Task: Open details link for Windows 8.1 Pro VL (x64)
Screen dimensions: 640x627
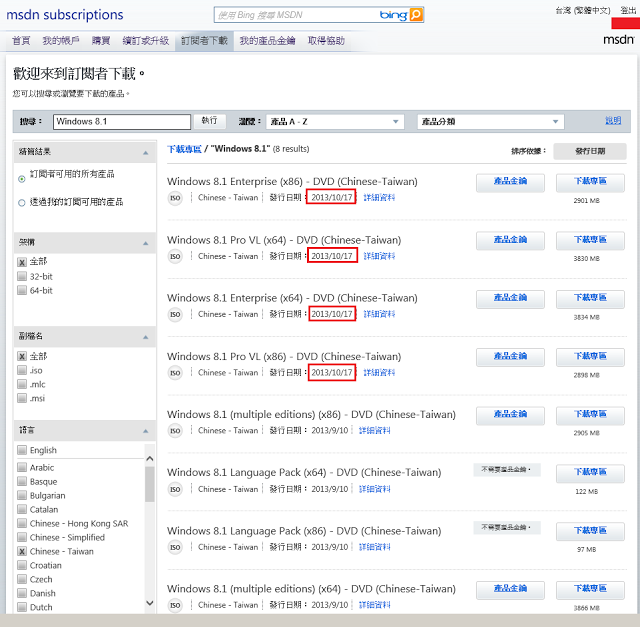Action: (379, 256)
